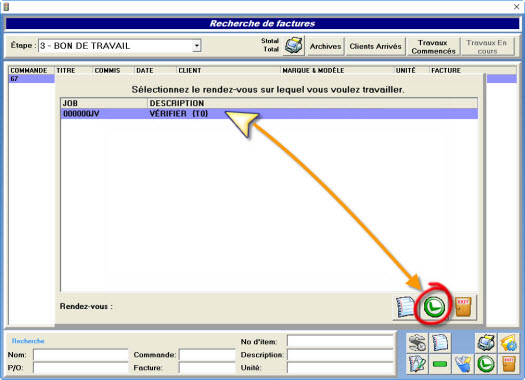Click the DESCRIPTION column header

[313, 103]
